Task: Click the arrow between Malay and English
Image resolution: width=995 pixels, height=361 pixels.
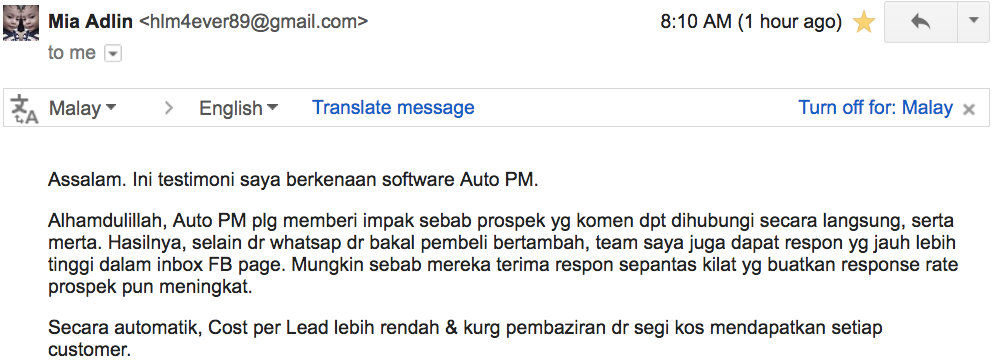Action: tap(168, 108)
